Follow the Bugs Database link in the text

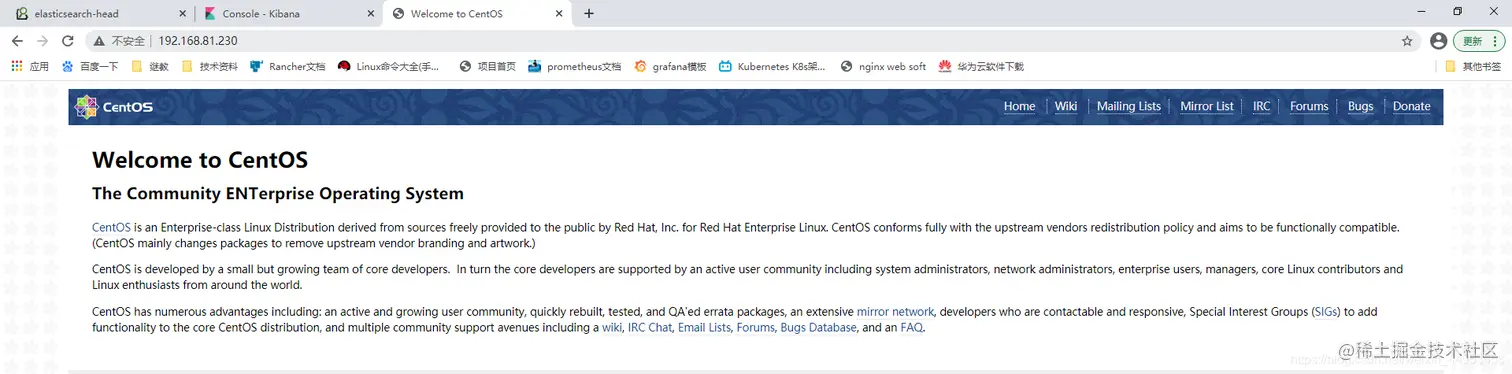818,328
